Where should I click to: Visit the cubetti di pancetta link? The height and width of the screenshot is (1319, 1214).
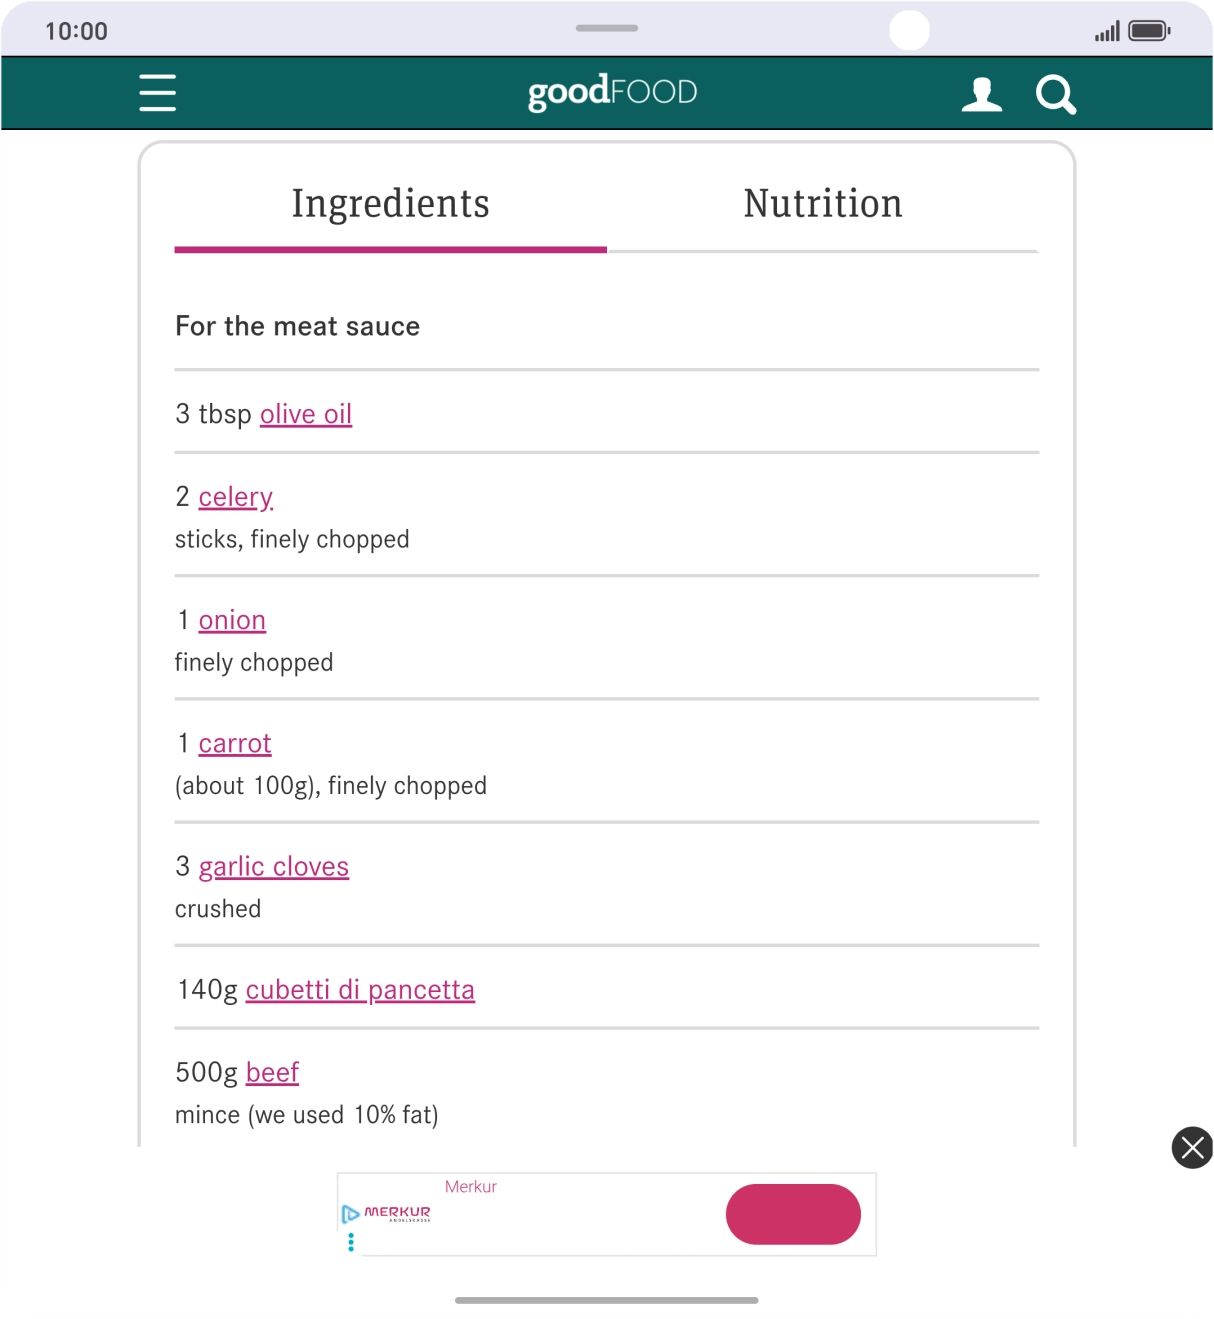360,990
